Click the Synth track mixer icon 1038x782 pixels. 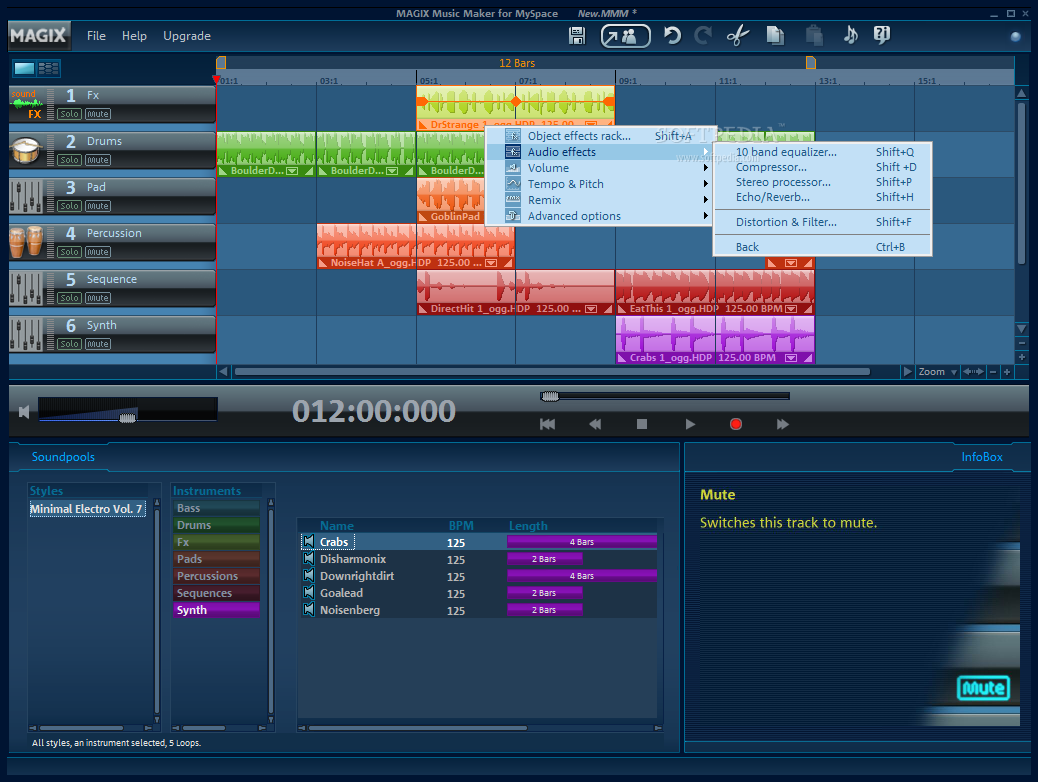(x=26, y=334)
